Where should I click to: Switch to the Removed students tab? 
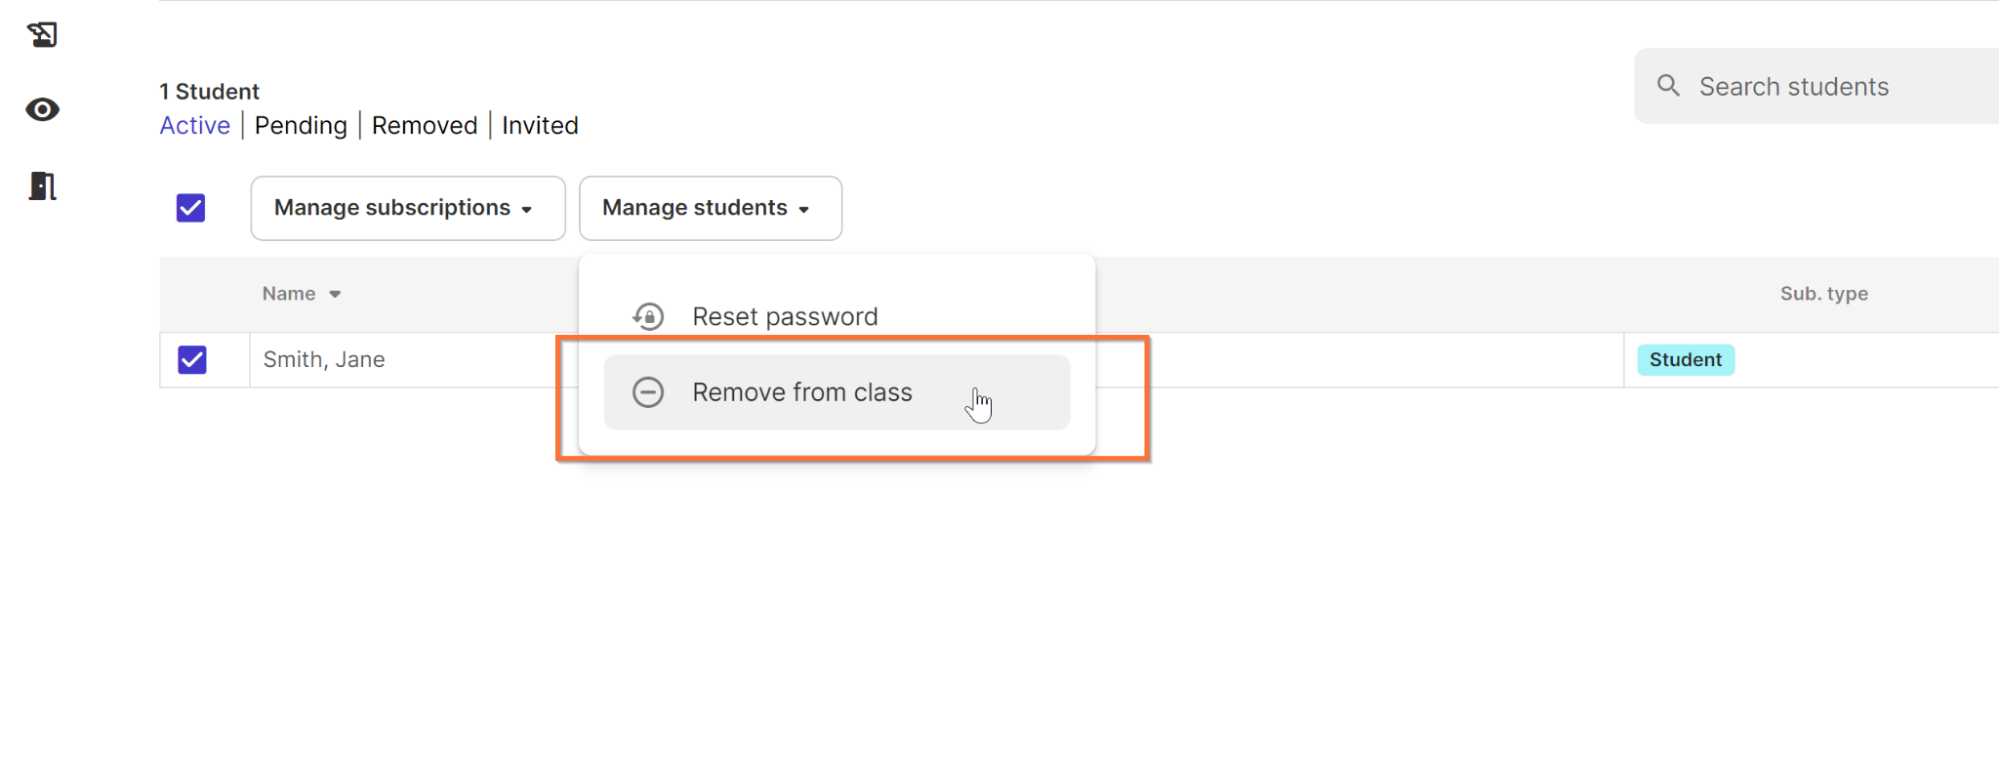(x=425, y=126)
